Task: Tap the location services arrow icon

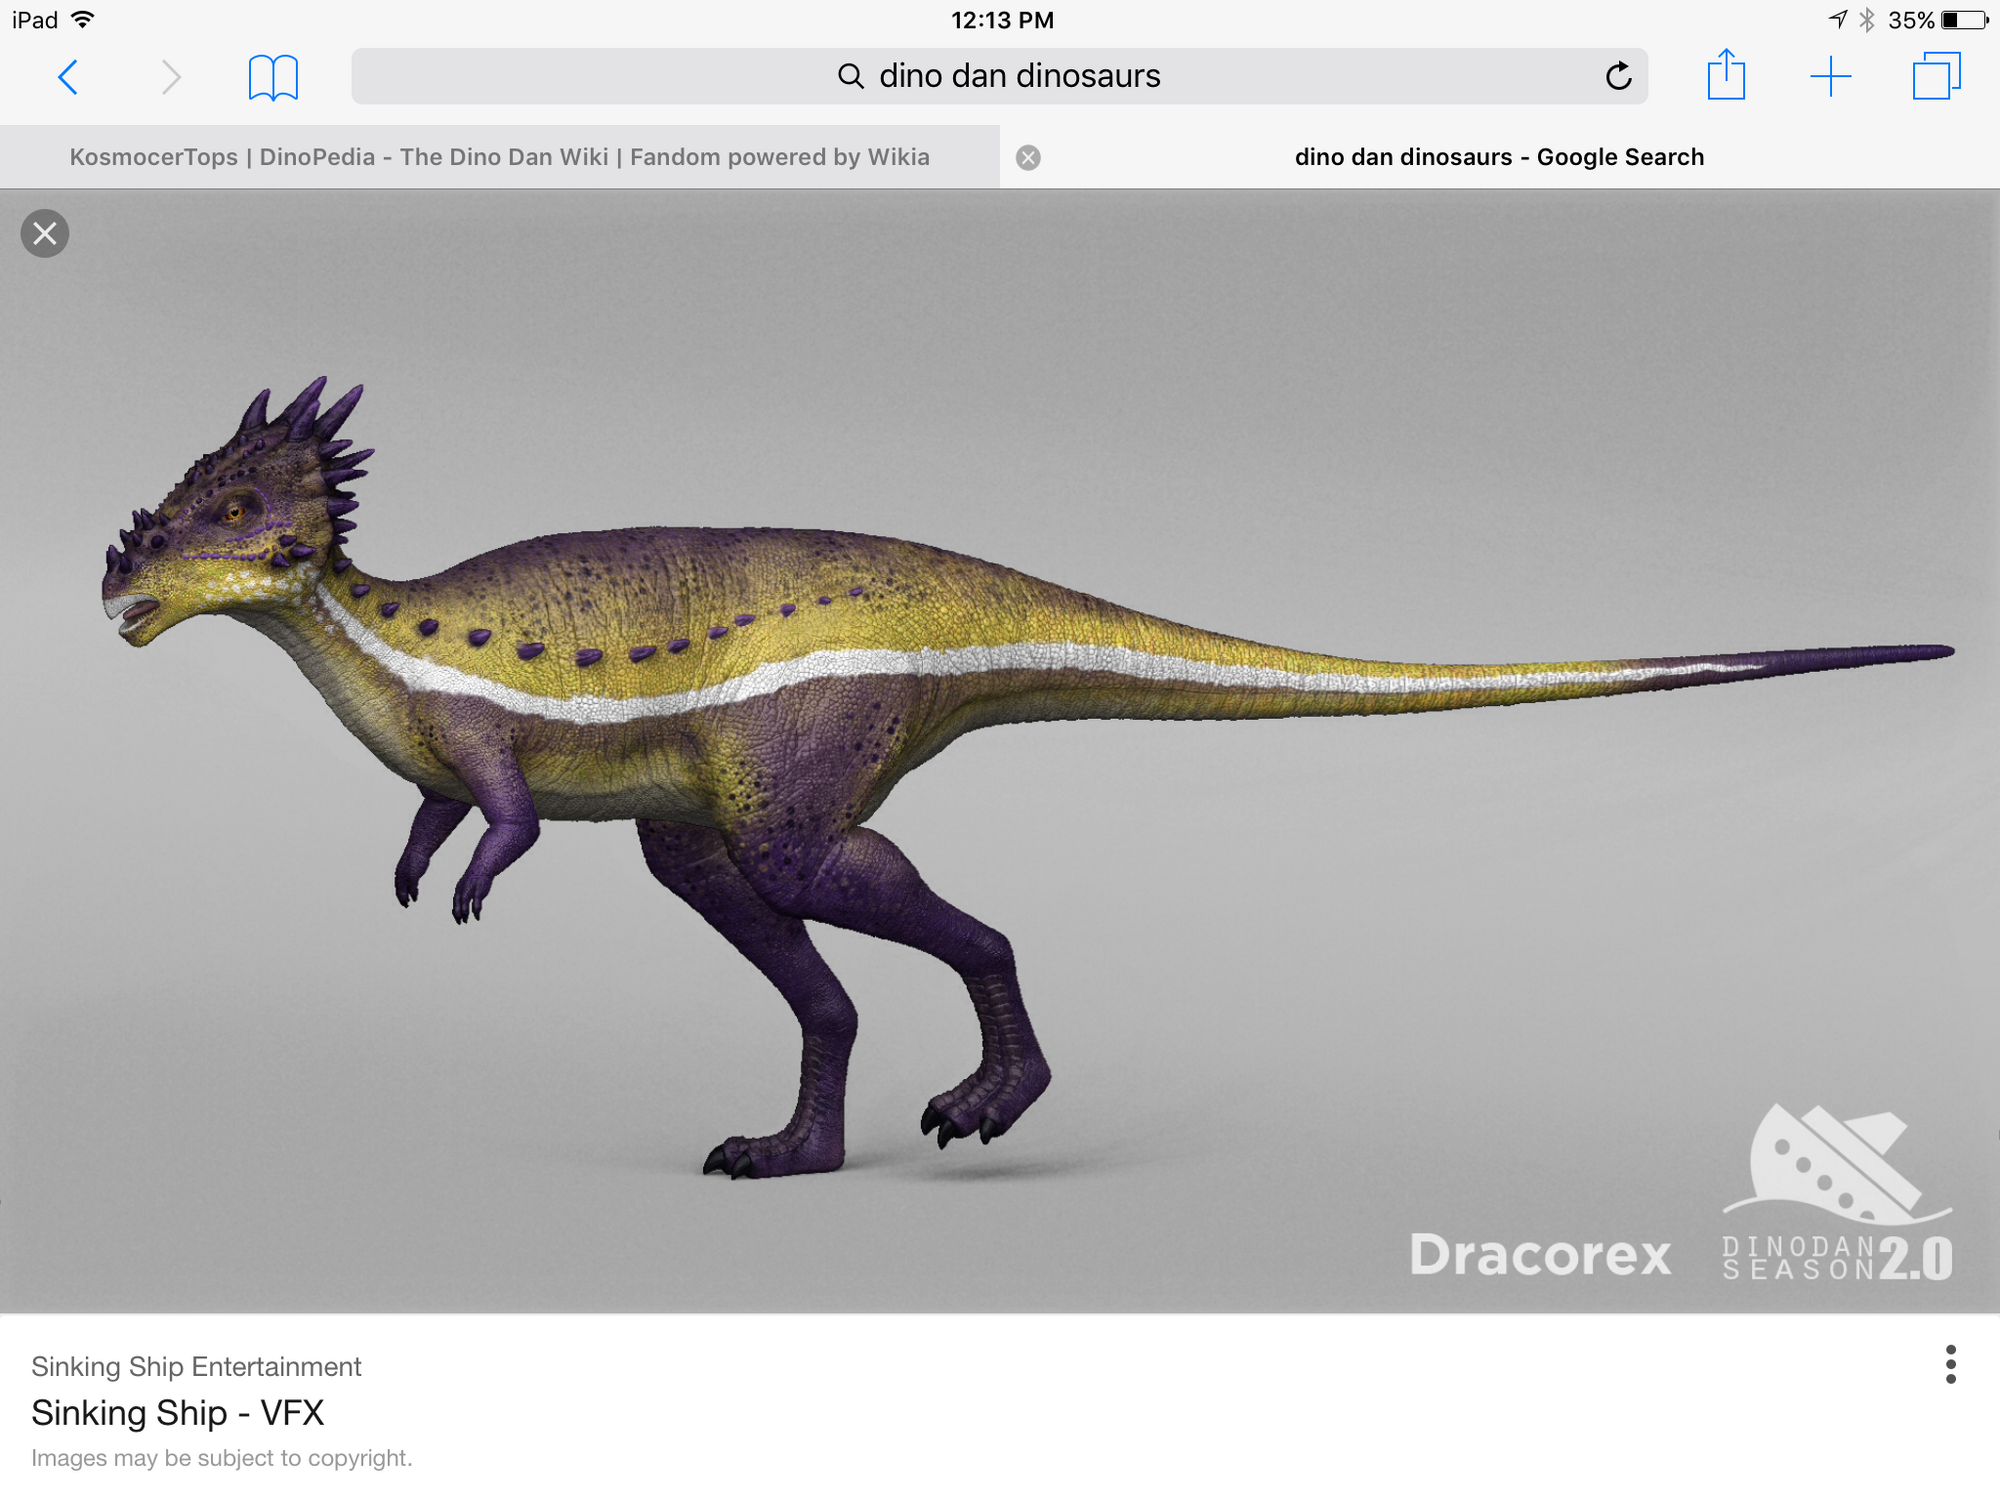Action: point(1838,19)
